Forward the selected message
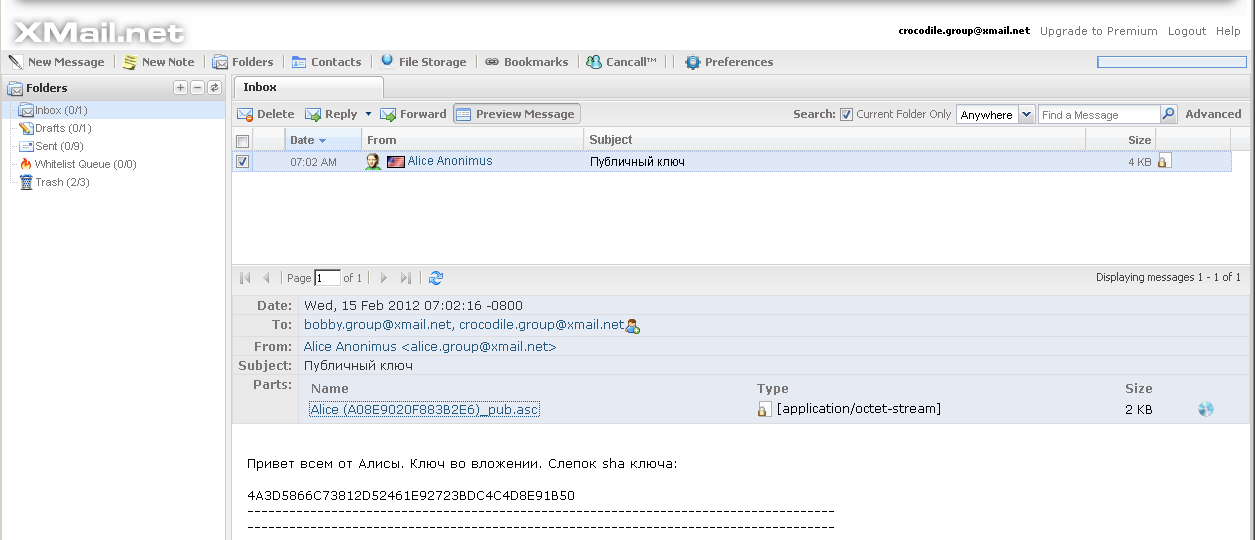 coord(413,114)
